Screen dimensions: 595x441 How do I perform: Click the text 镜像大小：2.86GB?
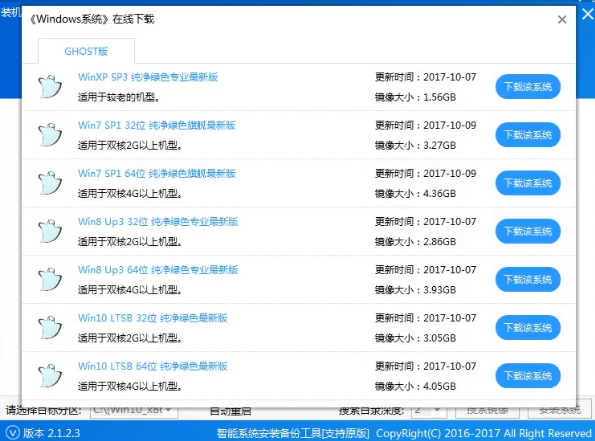(416, 242)
